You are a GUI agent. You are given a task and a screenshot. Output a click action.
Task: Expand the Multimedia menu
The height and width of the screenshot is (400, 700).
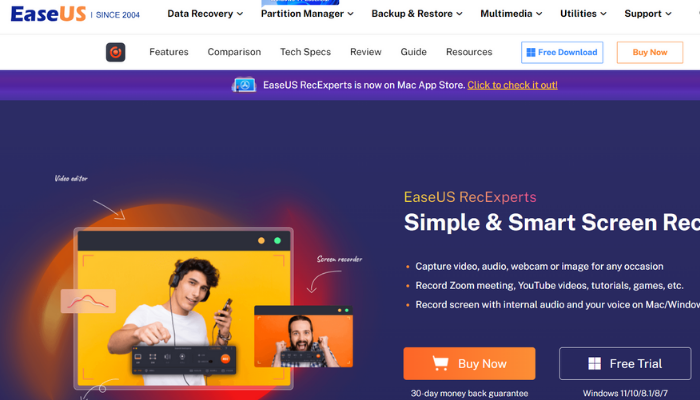click(511, 14)
